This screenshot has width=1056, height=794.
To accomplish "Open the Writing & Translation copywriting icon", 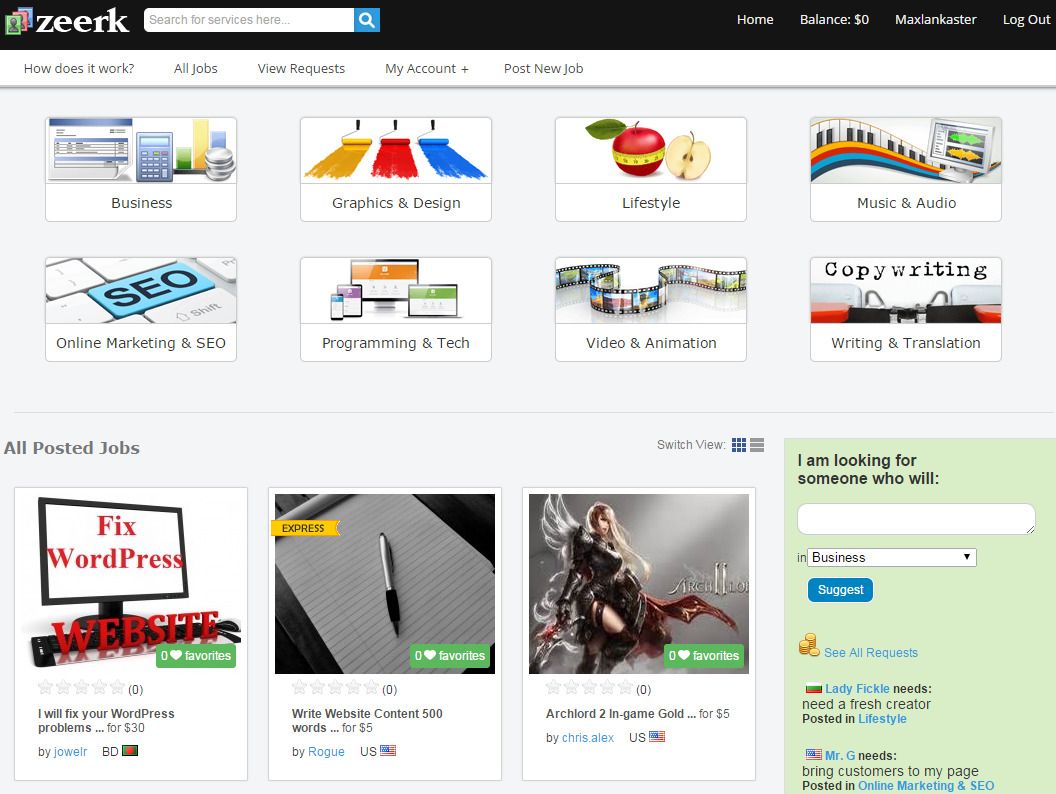I will pos(905,290).
